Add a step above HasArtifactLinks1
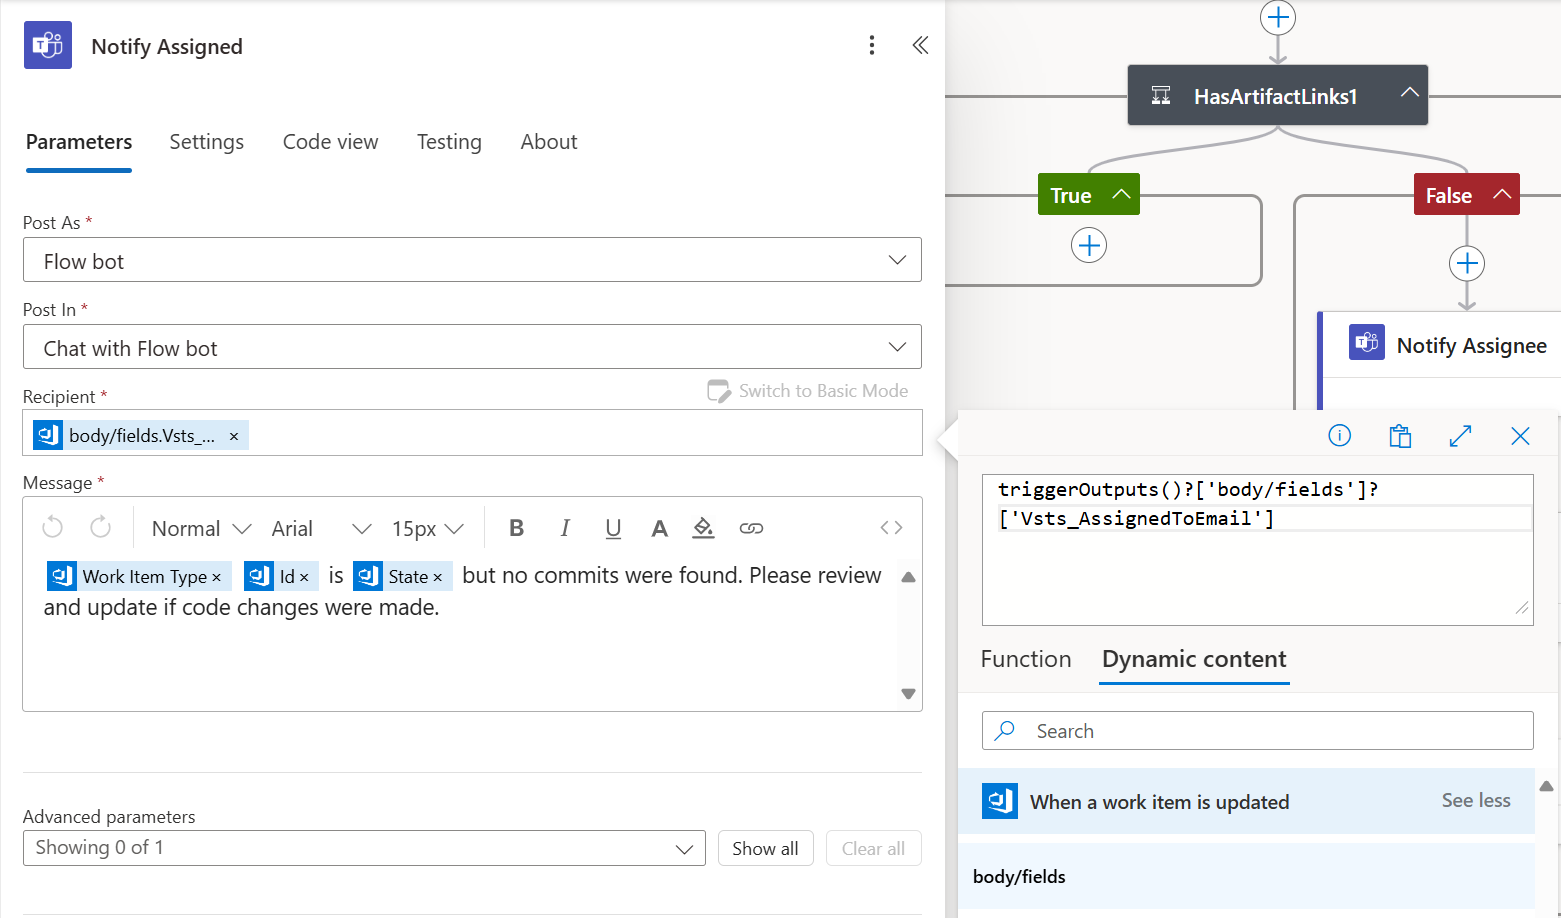The image size is (1561, 918). click(1278, 17)
